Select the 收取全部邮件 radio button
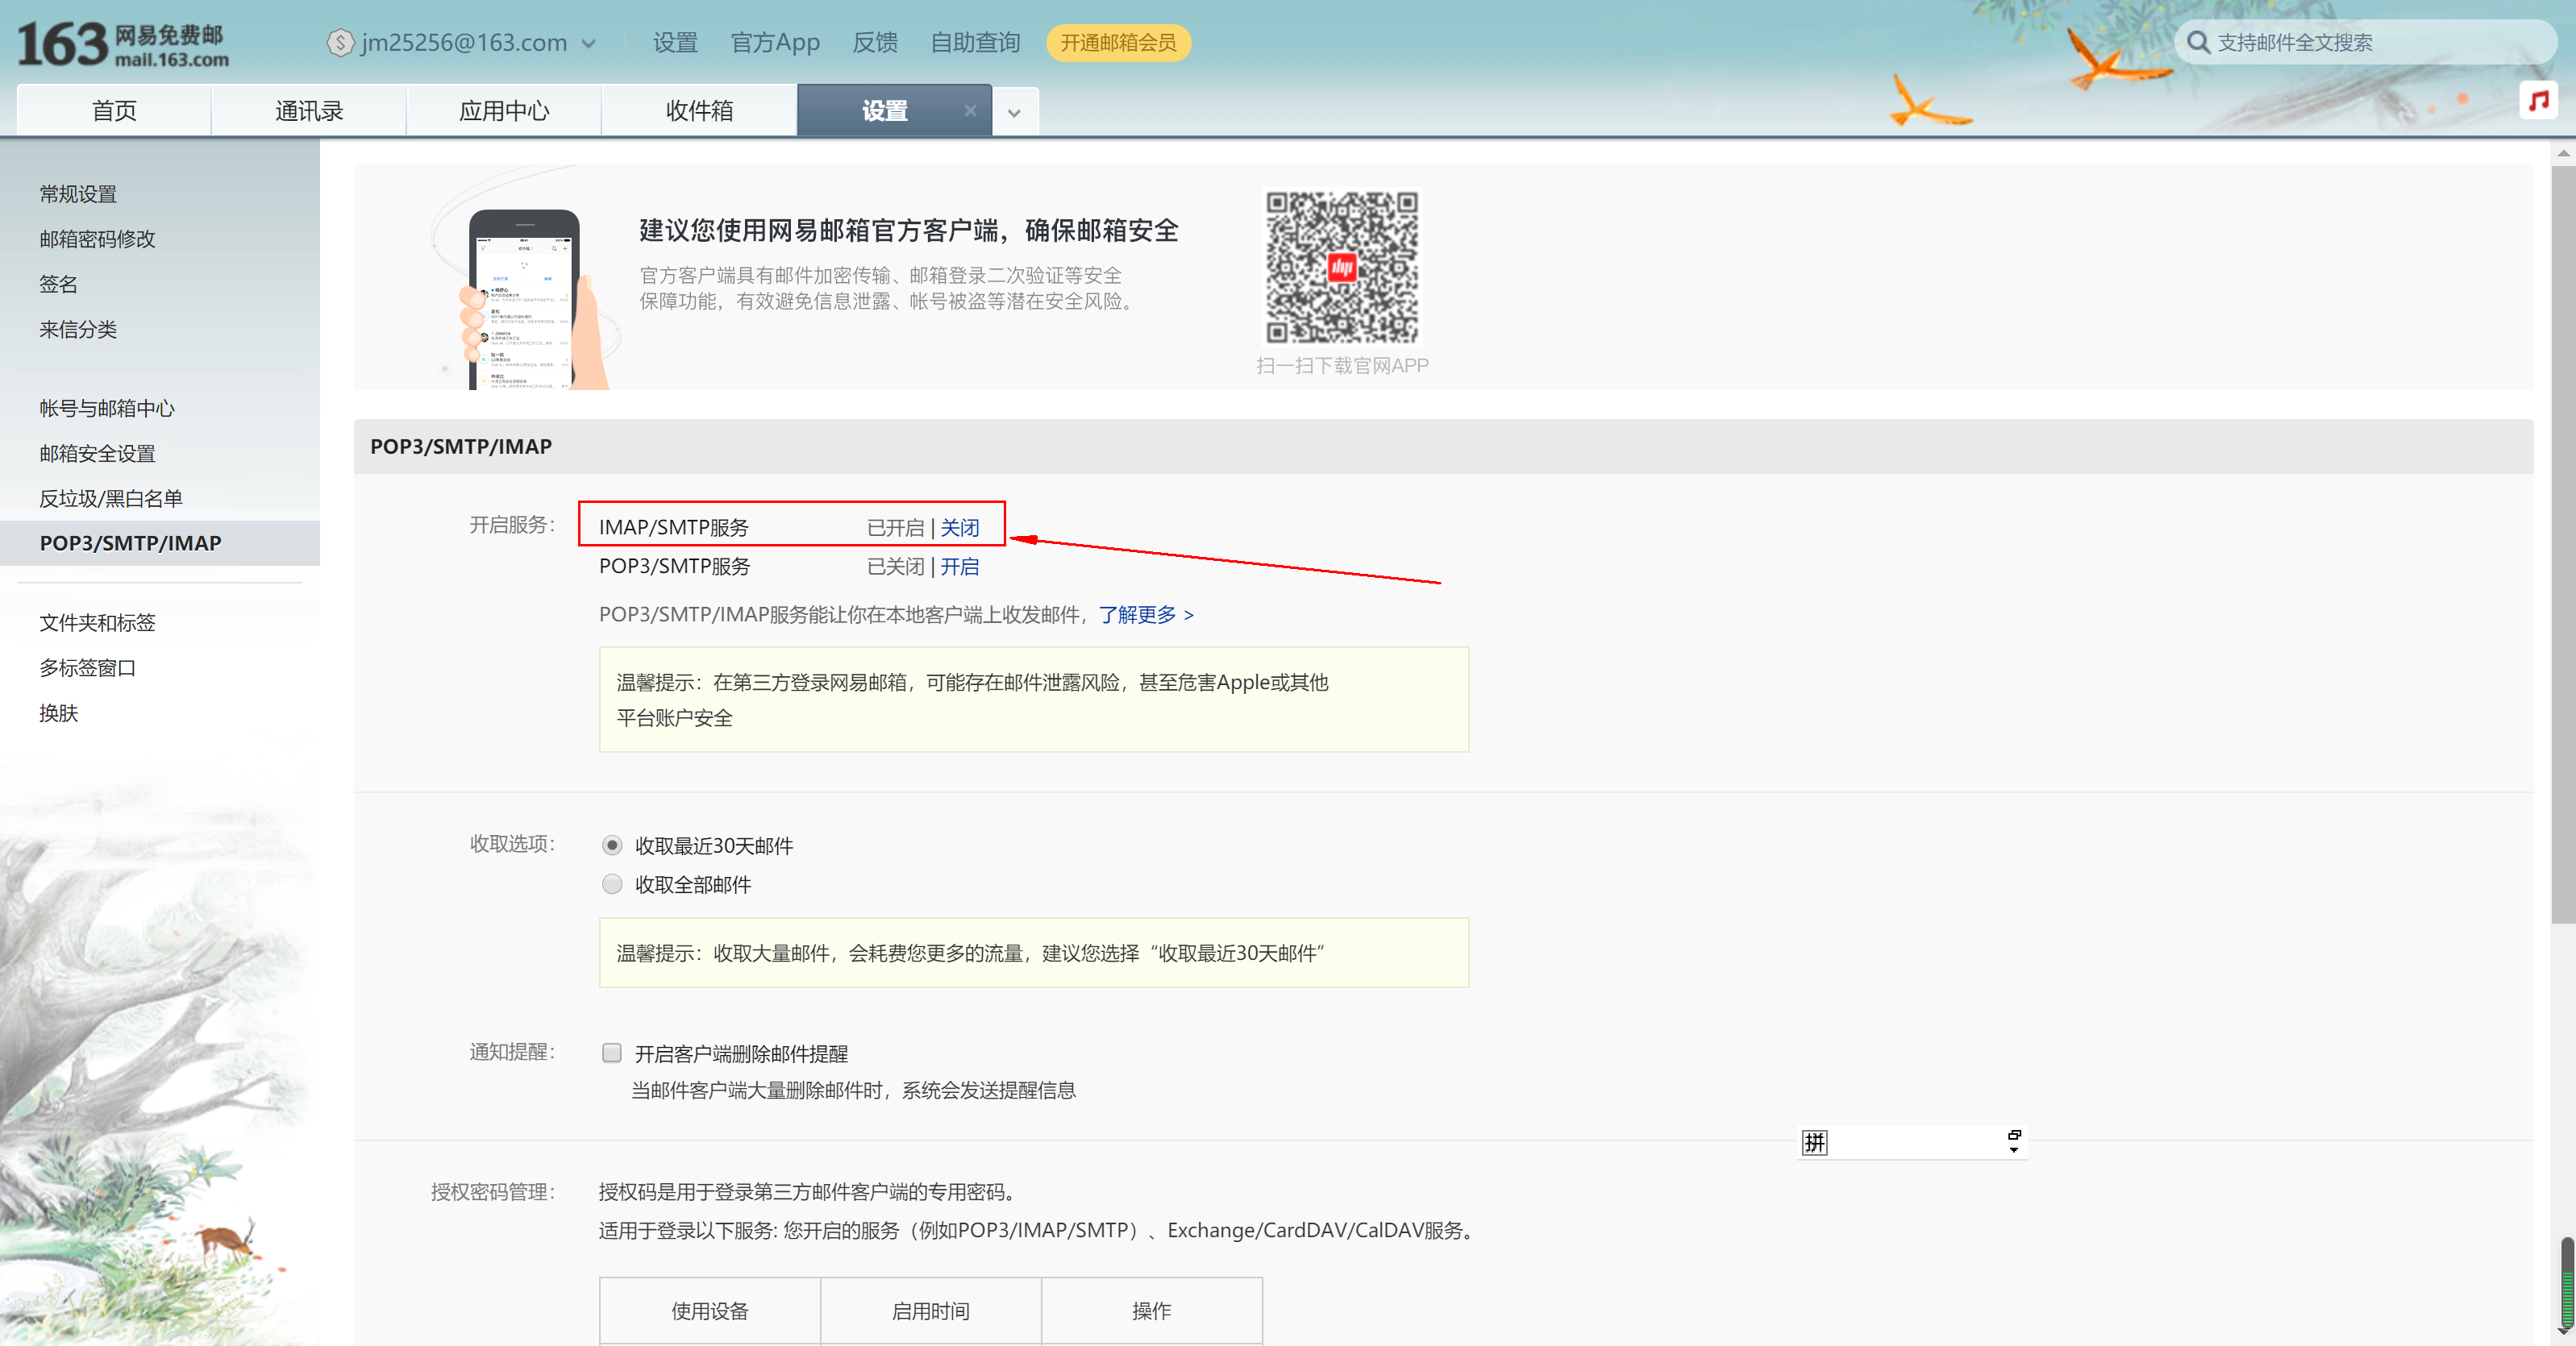 point(612,884)
